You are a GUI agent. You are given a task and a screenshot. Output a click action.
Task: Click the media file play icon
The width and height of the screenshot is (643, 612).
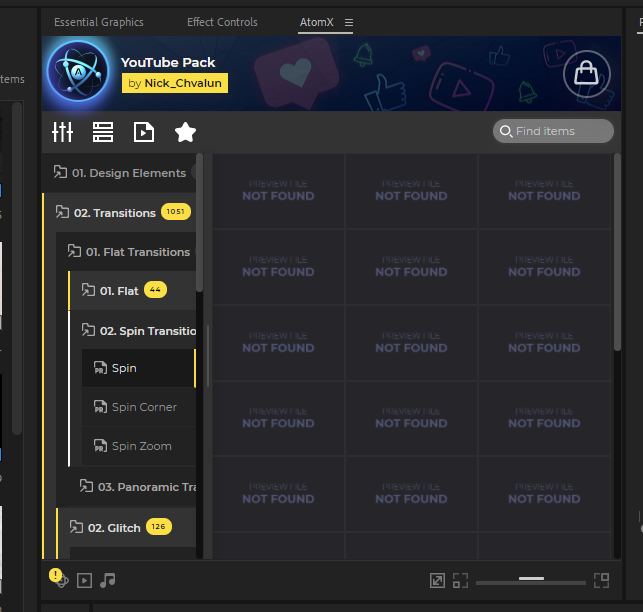[x=144, y=132]
